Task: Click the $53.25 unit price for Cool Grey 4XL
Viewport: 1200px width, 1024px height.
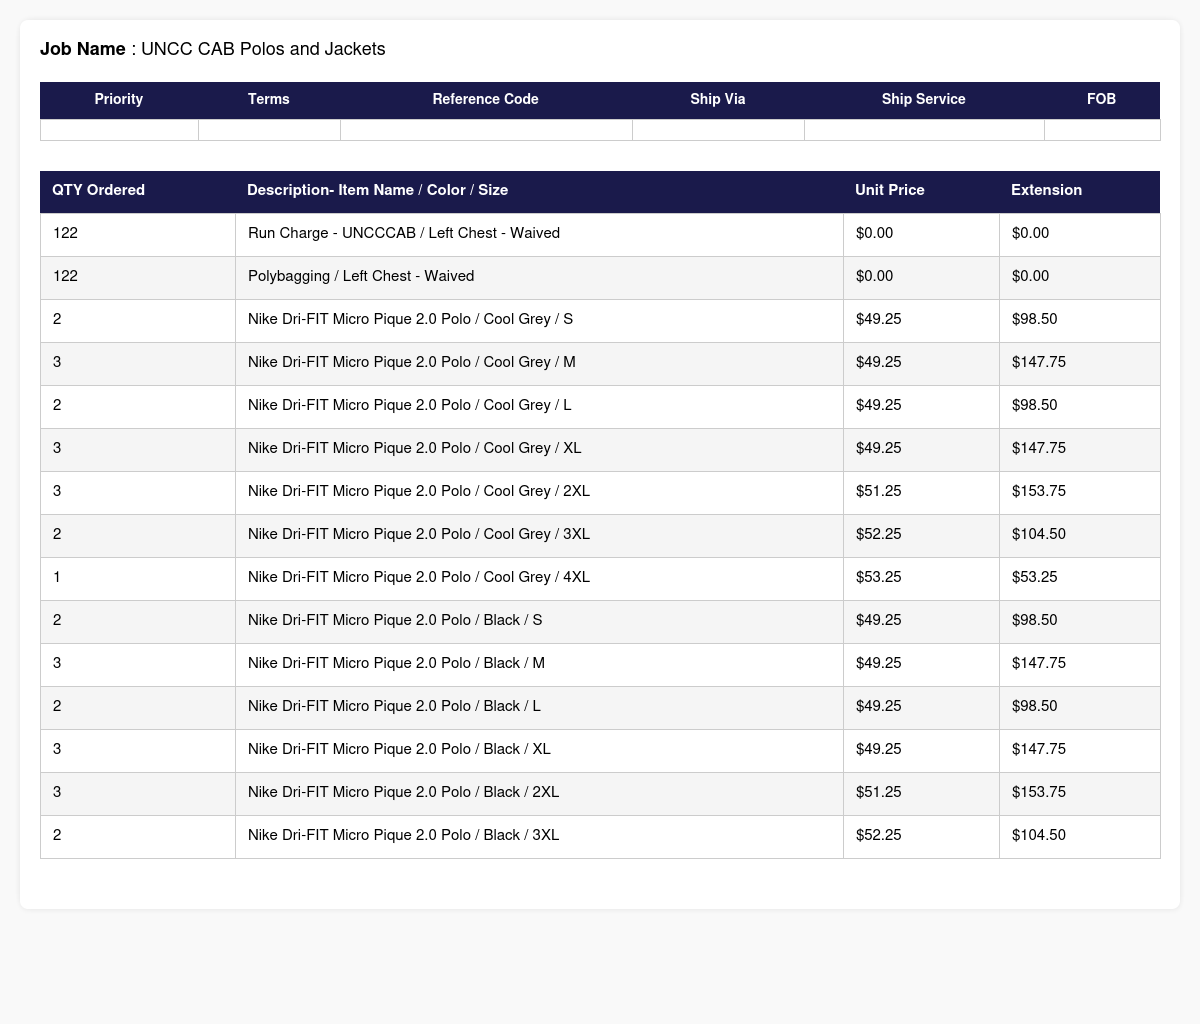Action: tap(879, 577)
